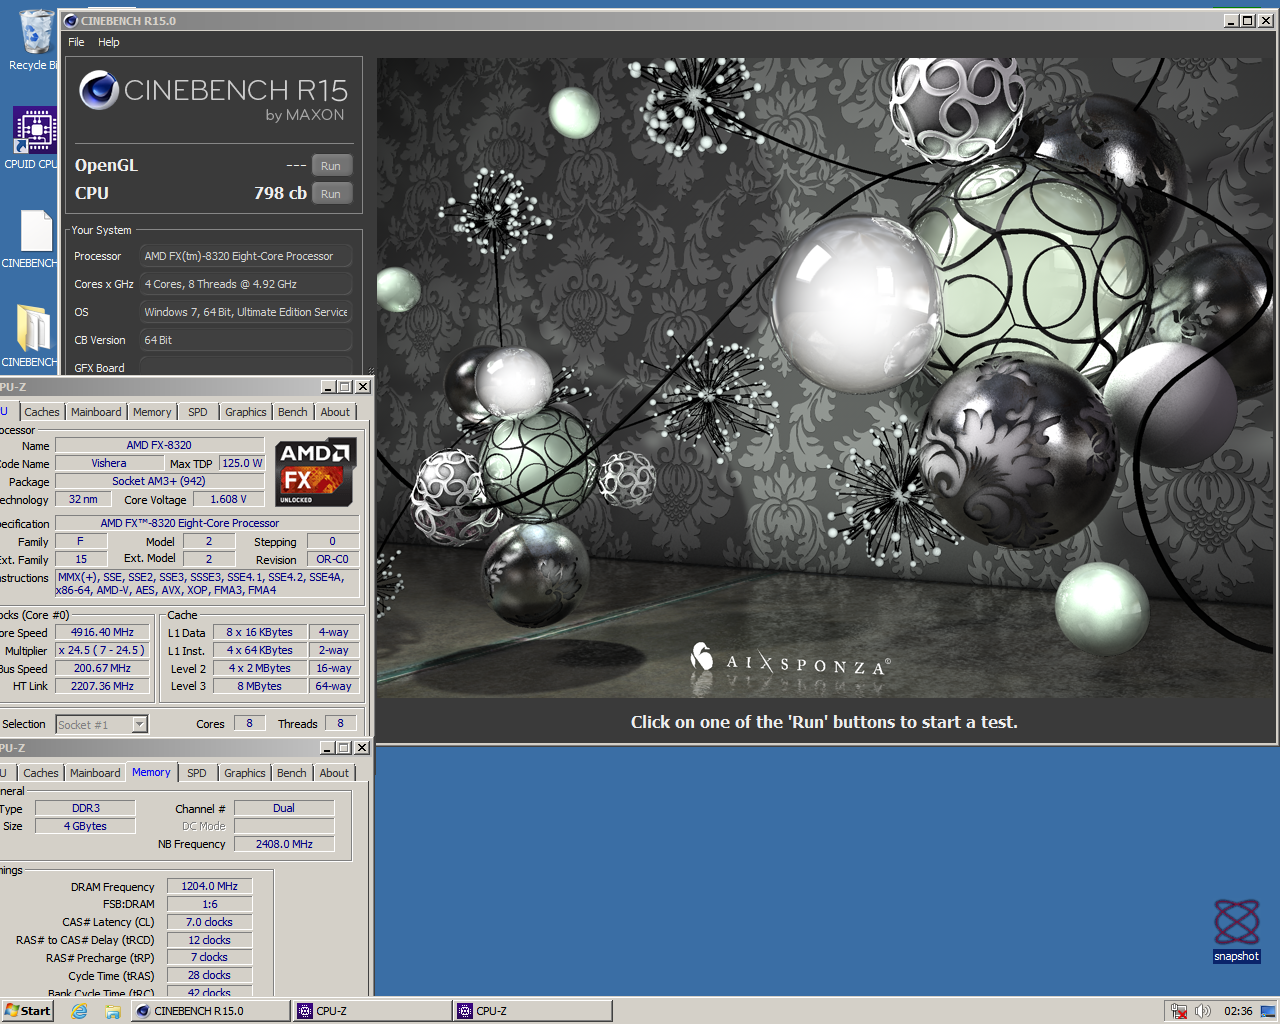This screenshot has height=1024, width=1280.
Task: Open the Start menu
Action: [x=27, y=1011]
